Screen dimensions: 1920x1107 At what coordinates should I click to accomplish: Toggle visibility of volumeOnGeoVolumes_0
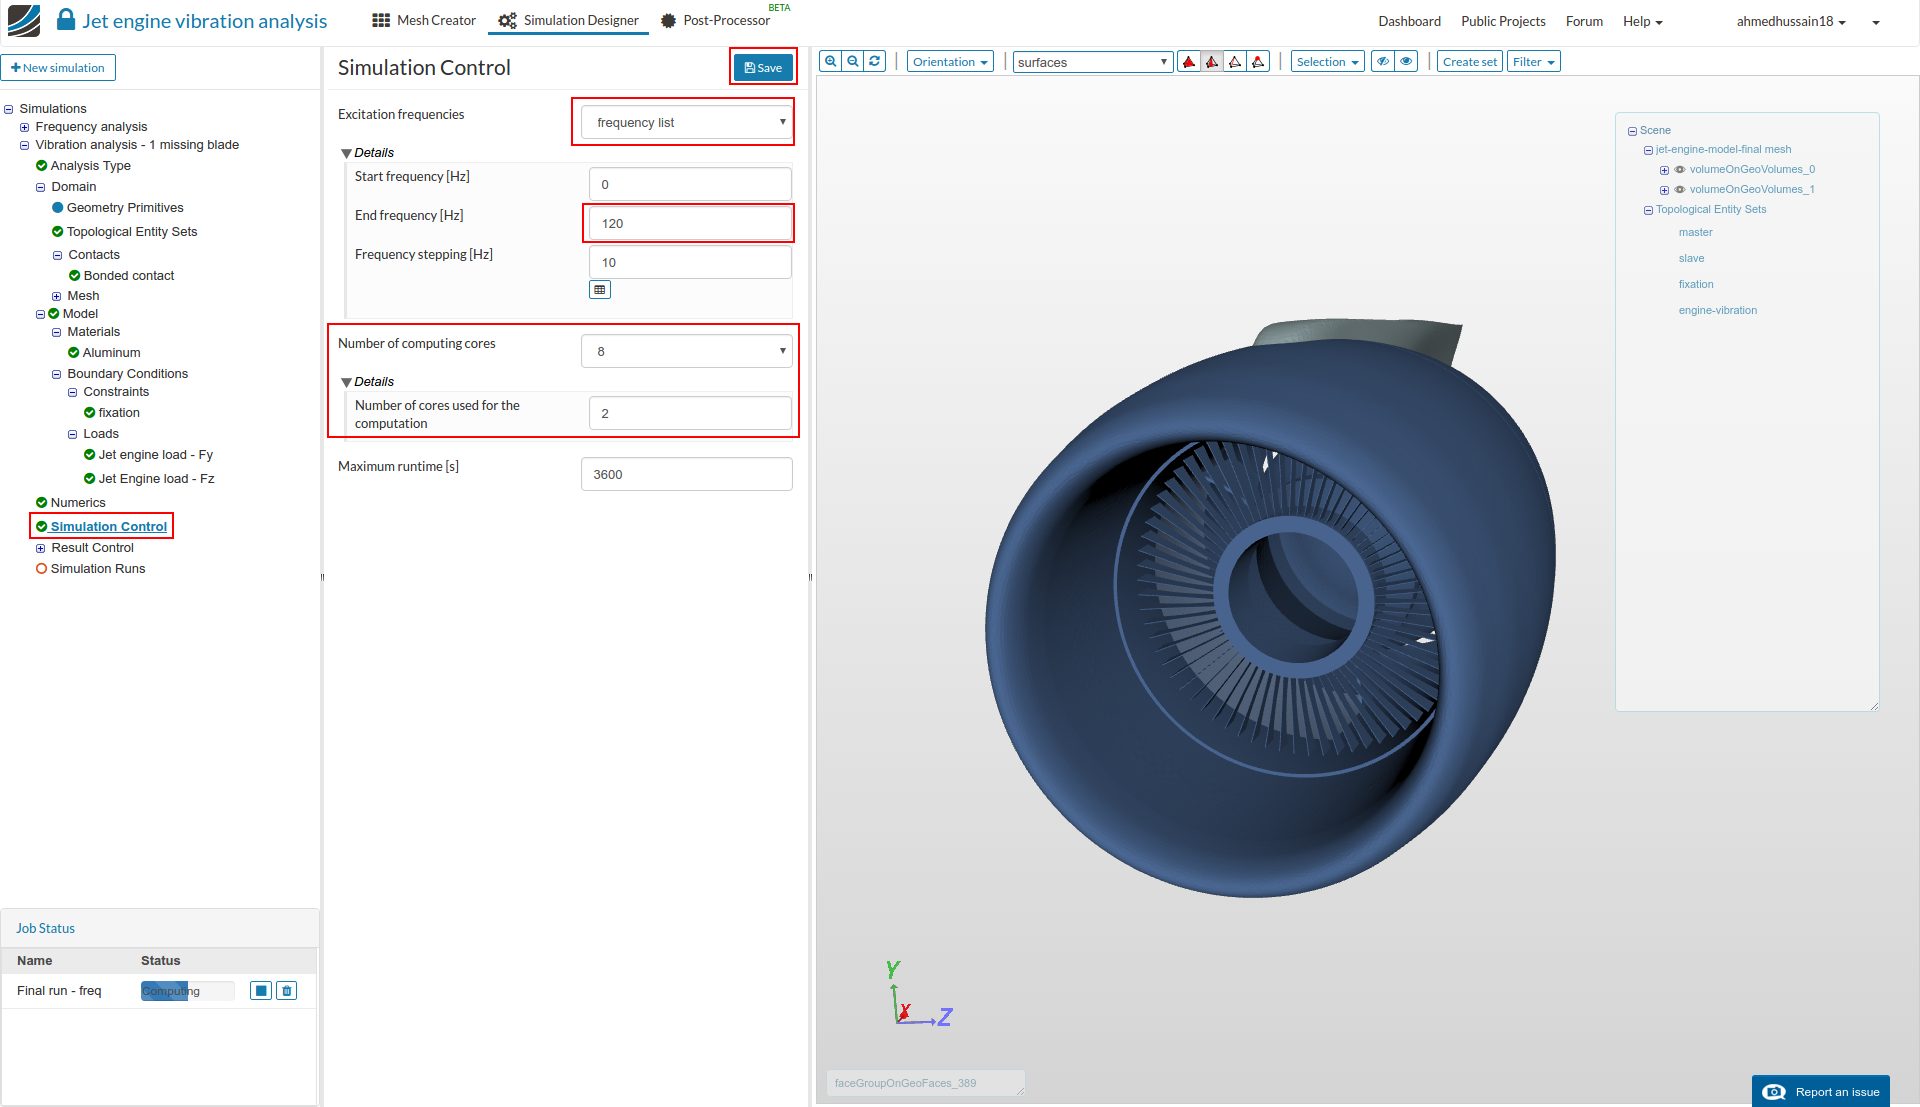1680,170
